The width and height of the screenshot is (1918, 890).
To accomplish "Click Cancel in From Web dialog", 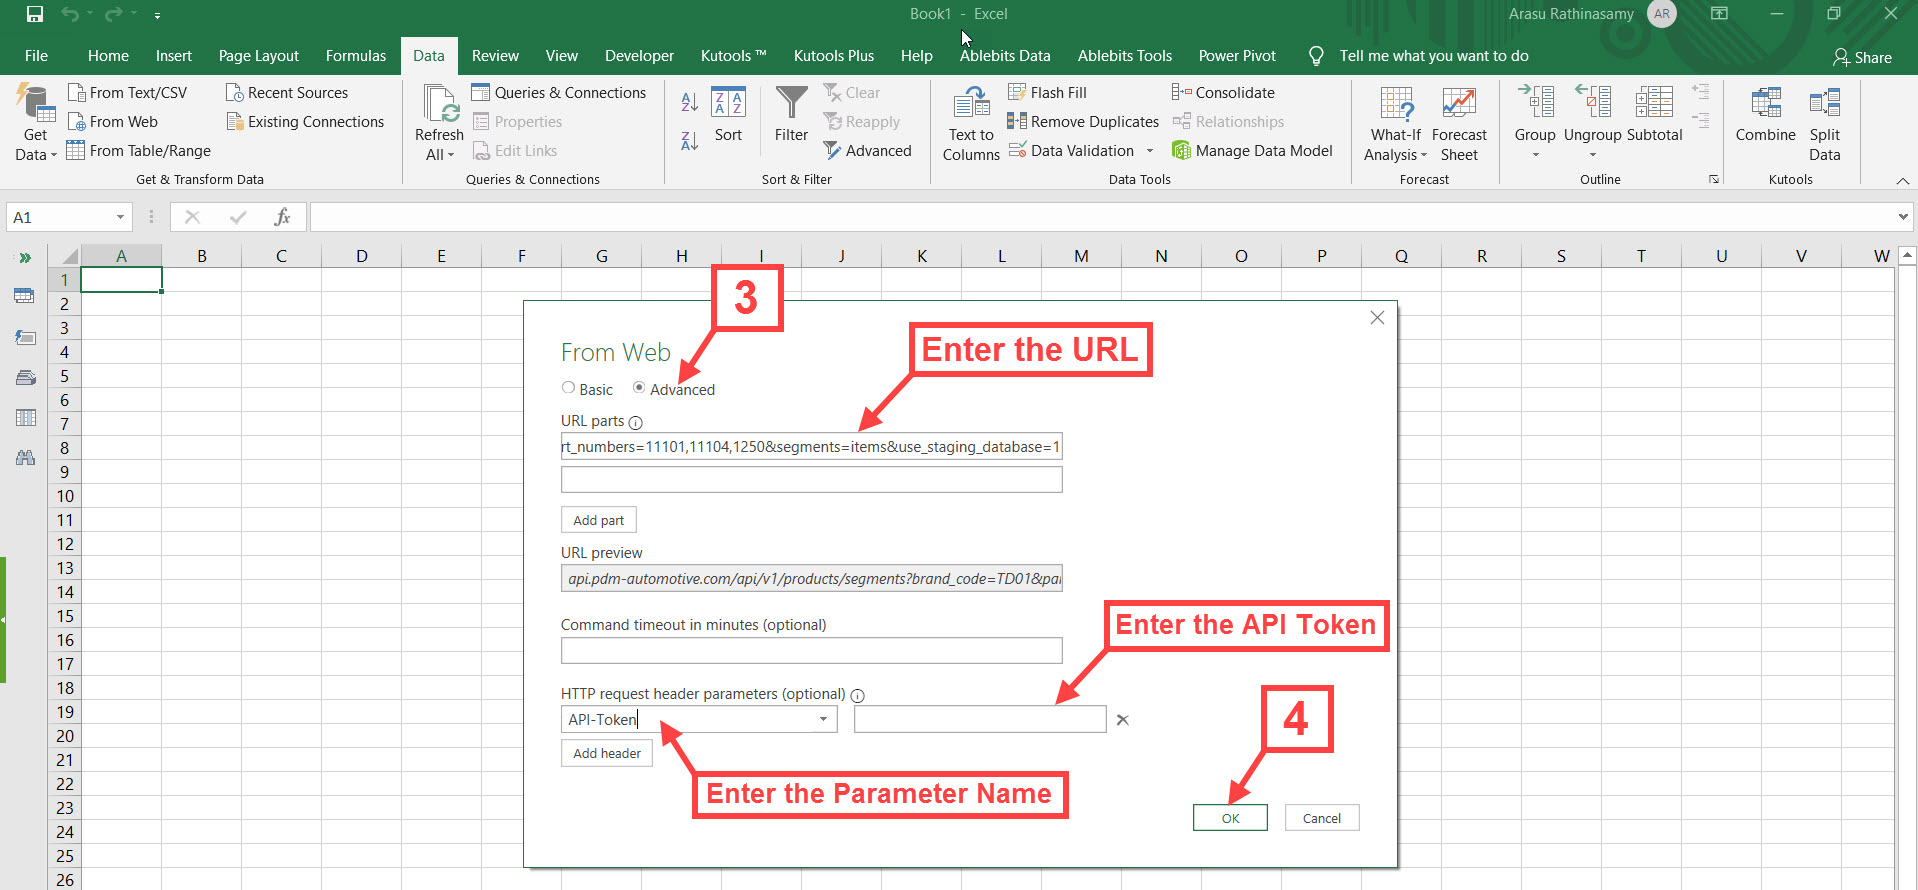I will tap(1321, 818).
